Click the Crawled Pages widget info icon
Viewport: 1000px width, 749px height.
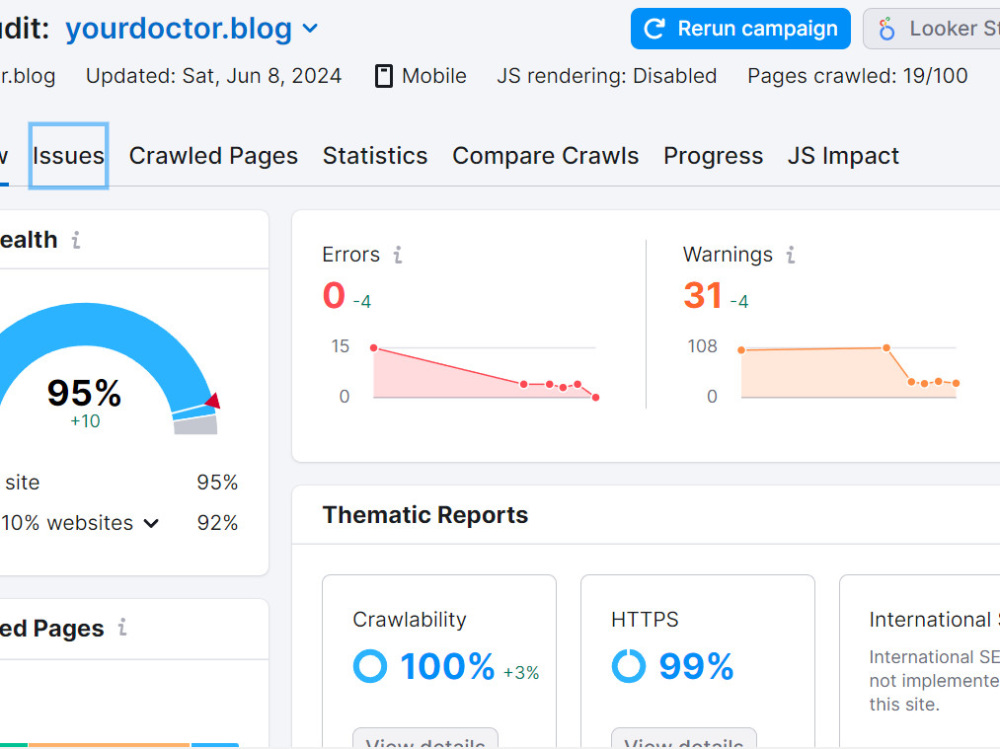(x=122, y=628)
